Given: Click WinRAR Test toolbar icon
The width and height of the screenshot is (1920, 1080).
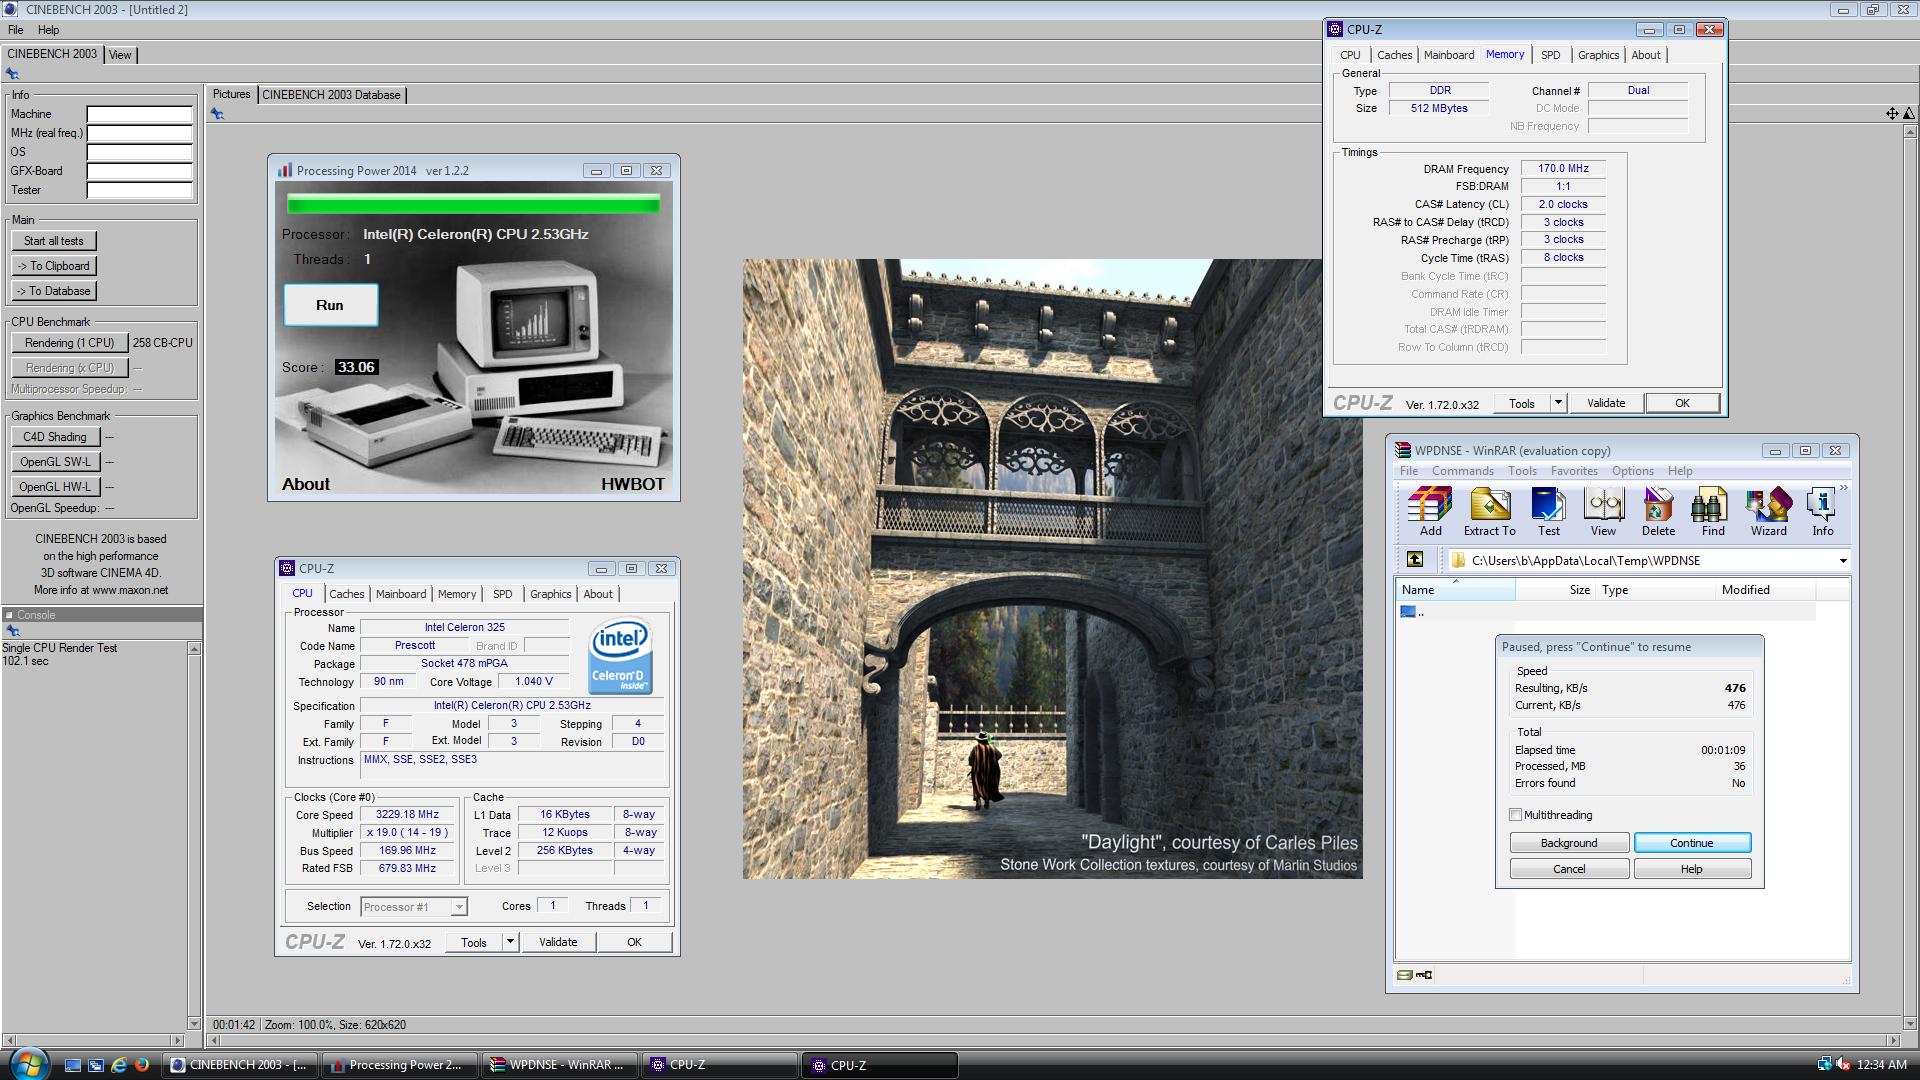Looking at the screenshot, I should coord(1548,512).
